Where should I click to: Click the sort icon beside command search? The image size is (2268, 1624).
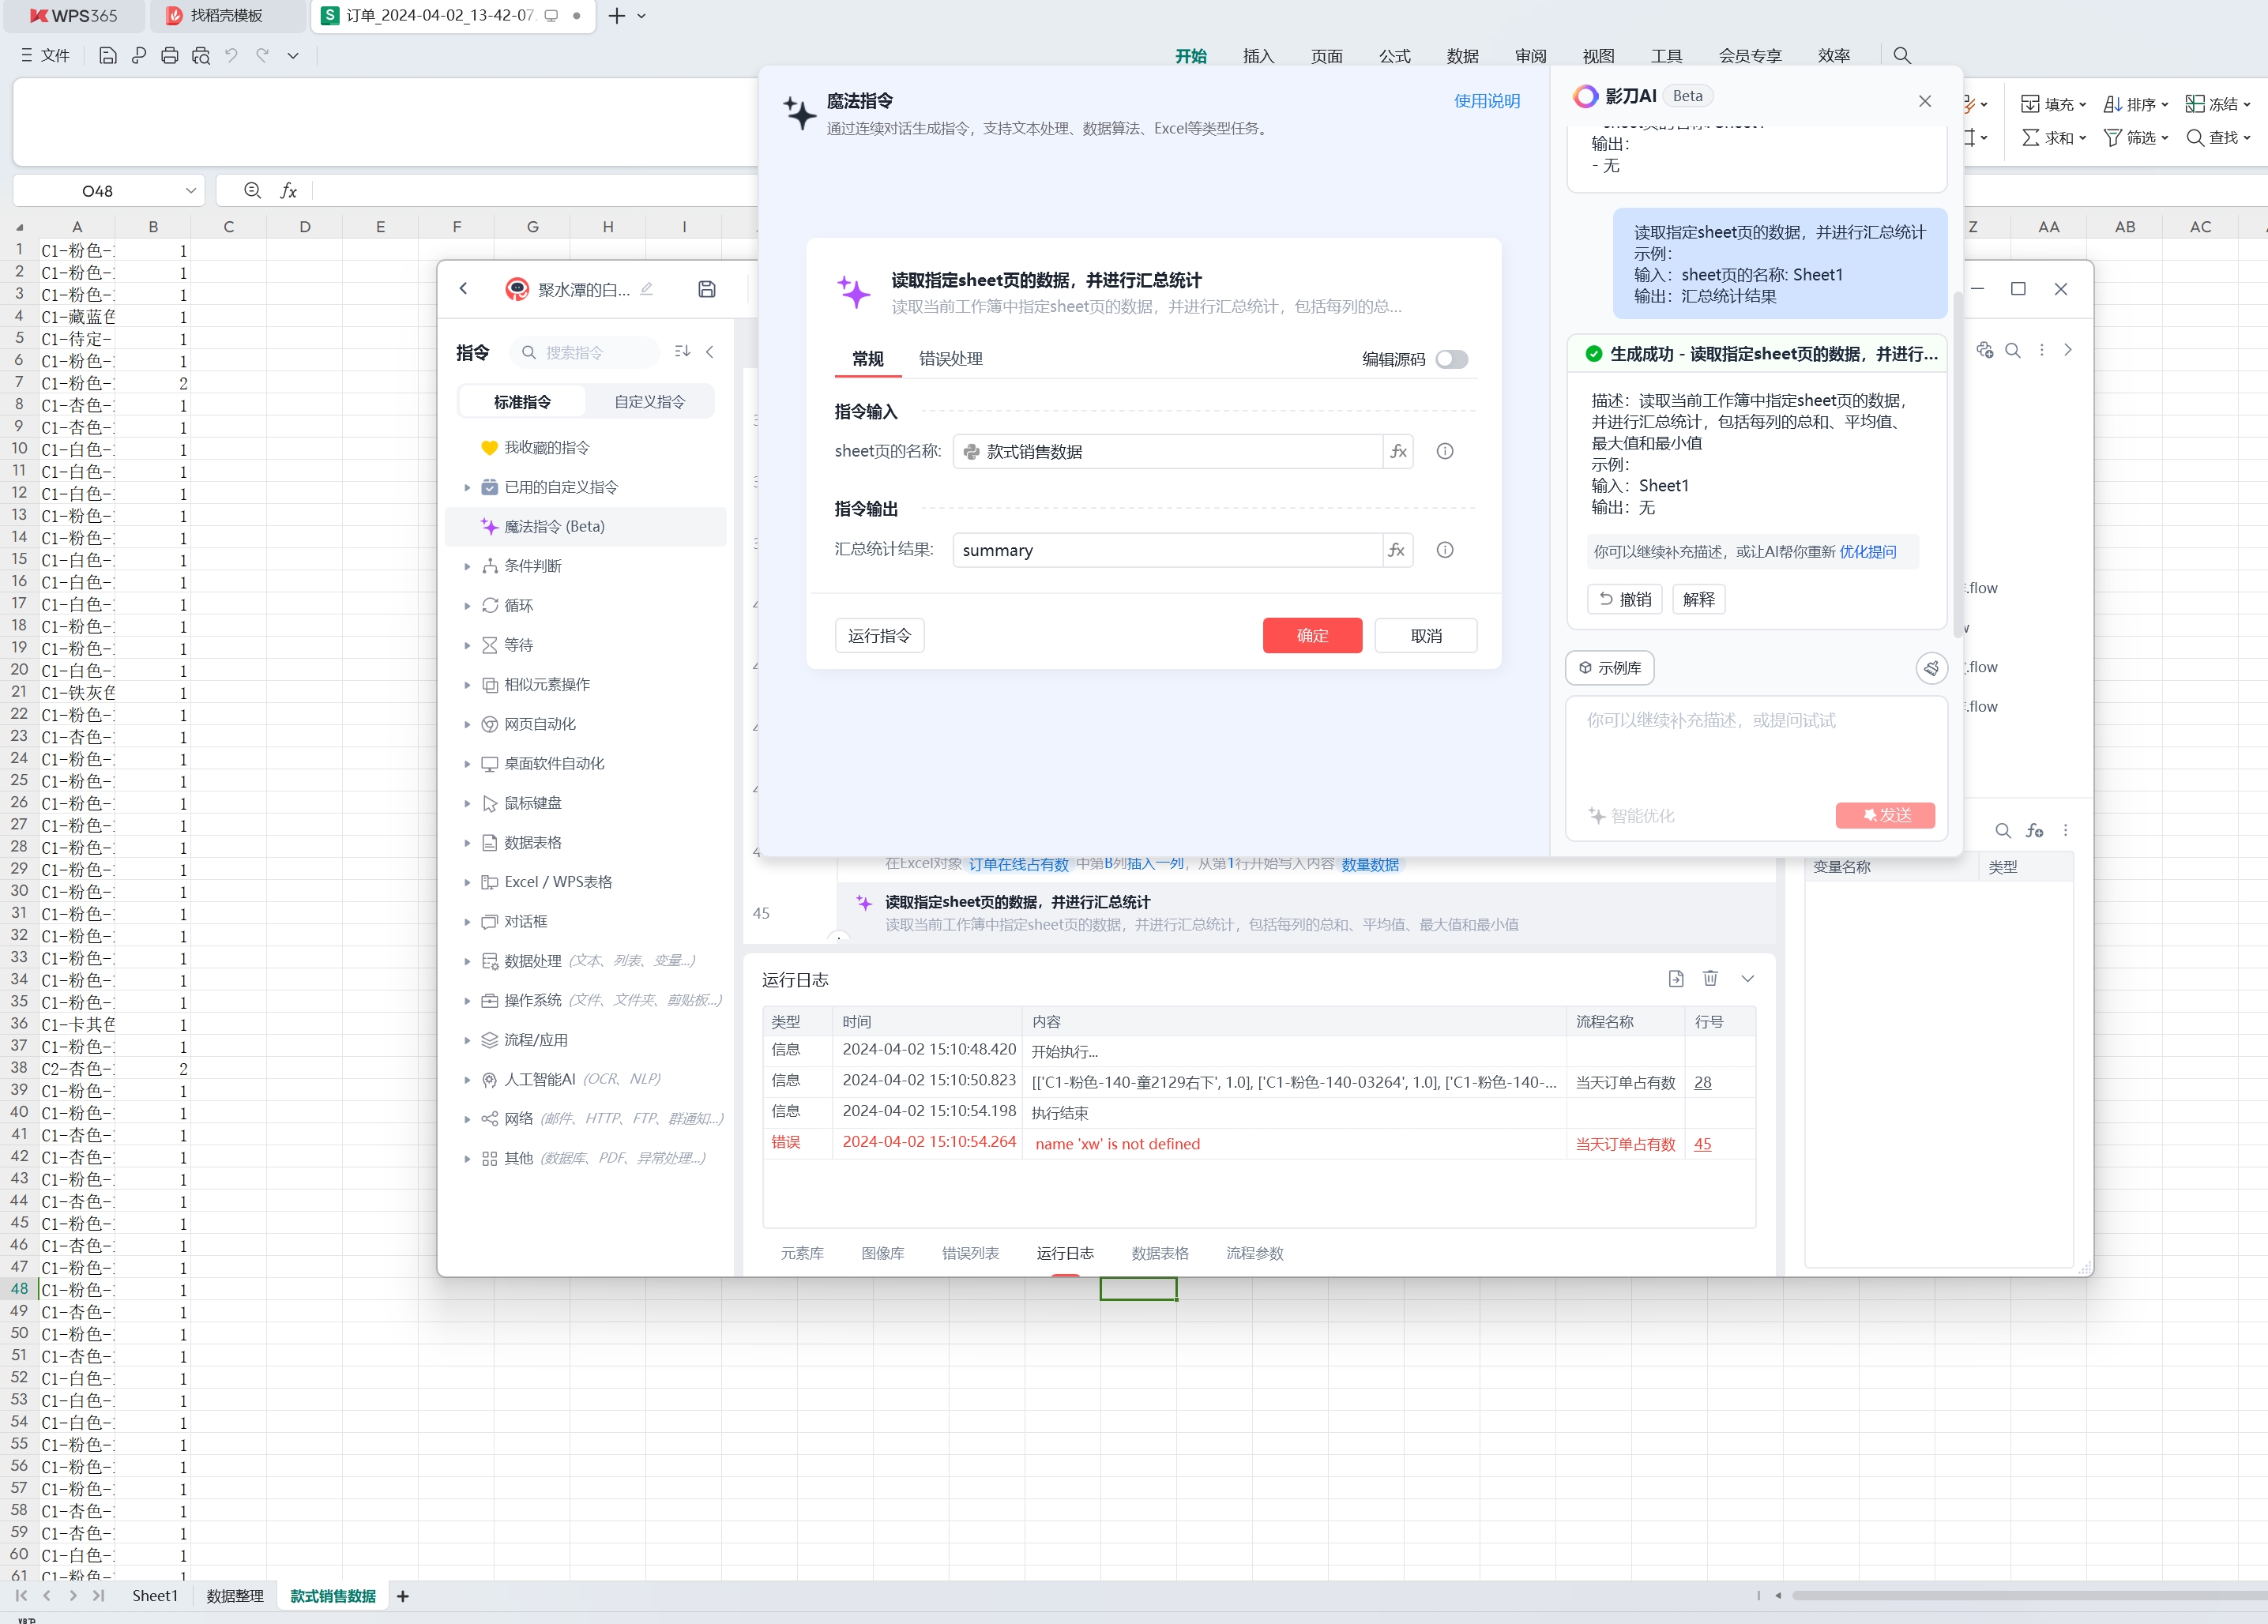coord(682,352)
